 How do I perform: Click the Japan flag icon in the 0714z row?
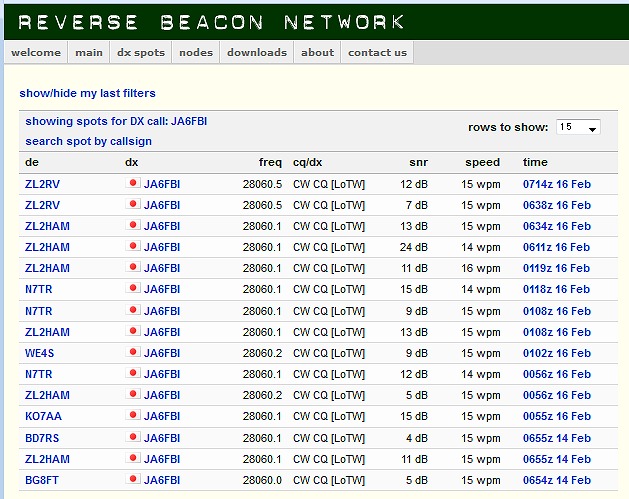(132, 183)
